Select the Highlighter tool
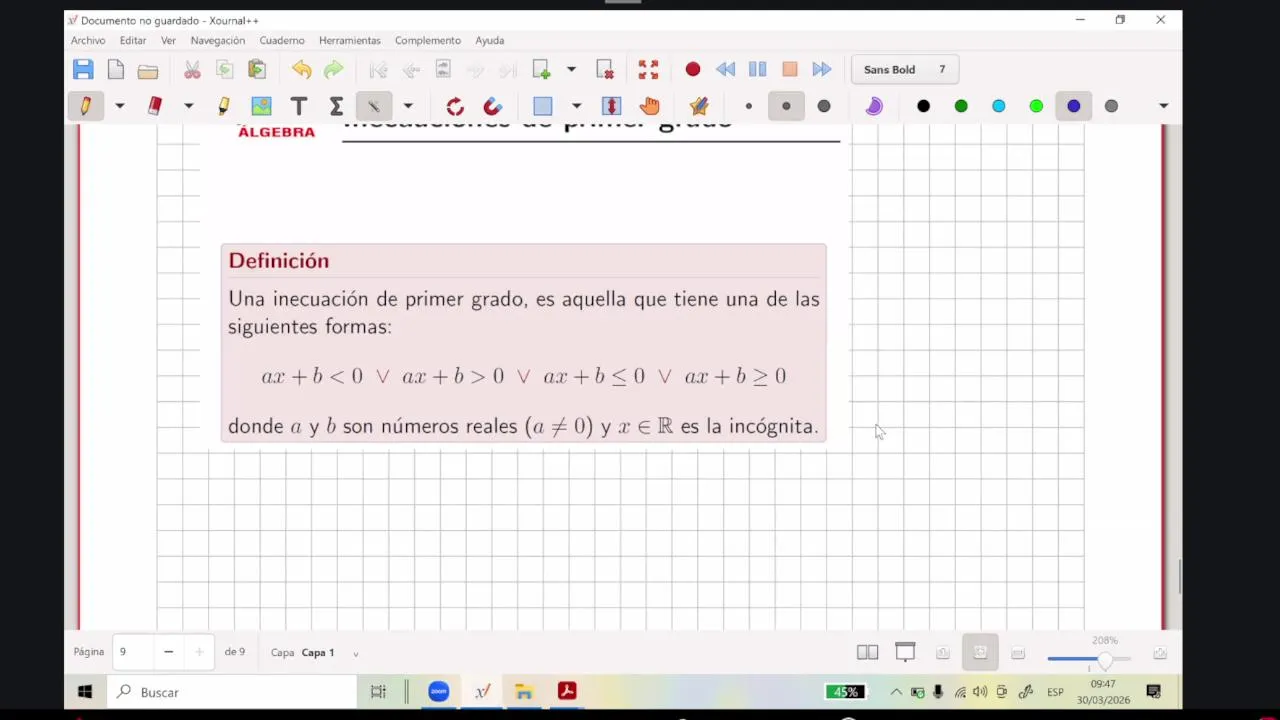Viewport: 1280px width, 720px height. tap(223, 106)
